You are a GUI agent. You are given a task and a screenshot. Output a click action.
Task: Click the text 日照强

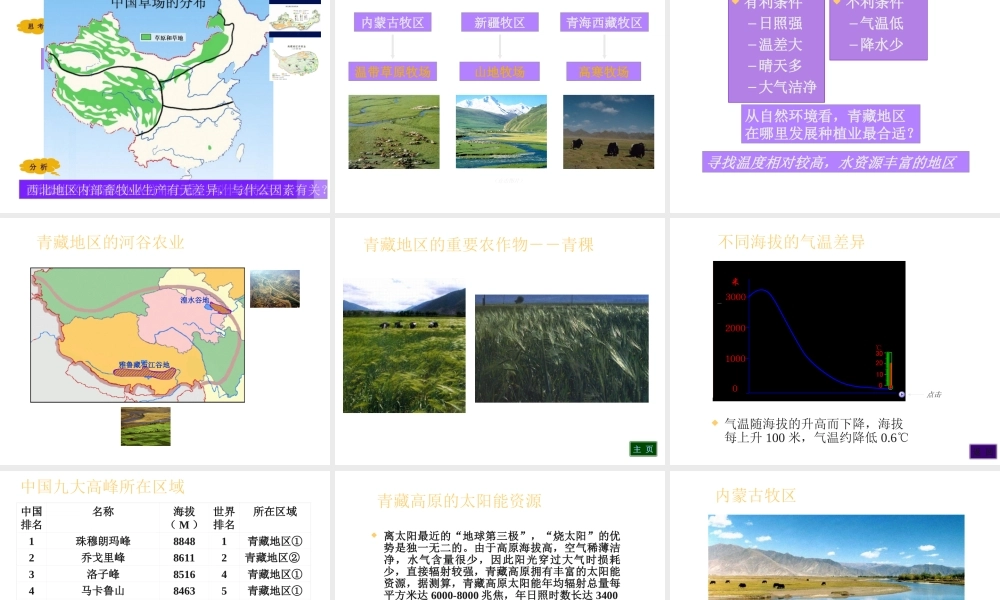[780, 24]
